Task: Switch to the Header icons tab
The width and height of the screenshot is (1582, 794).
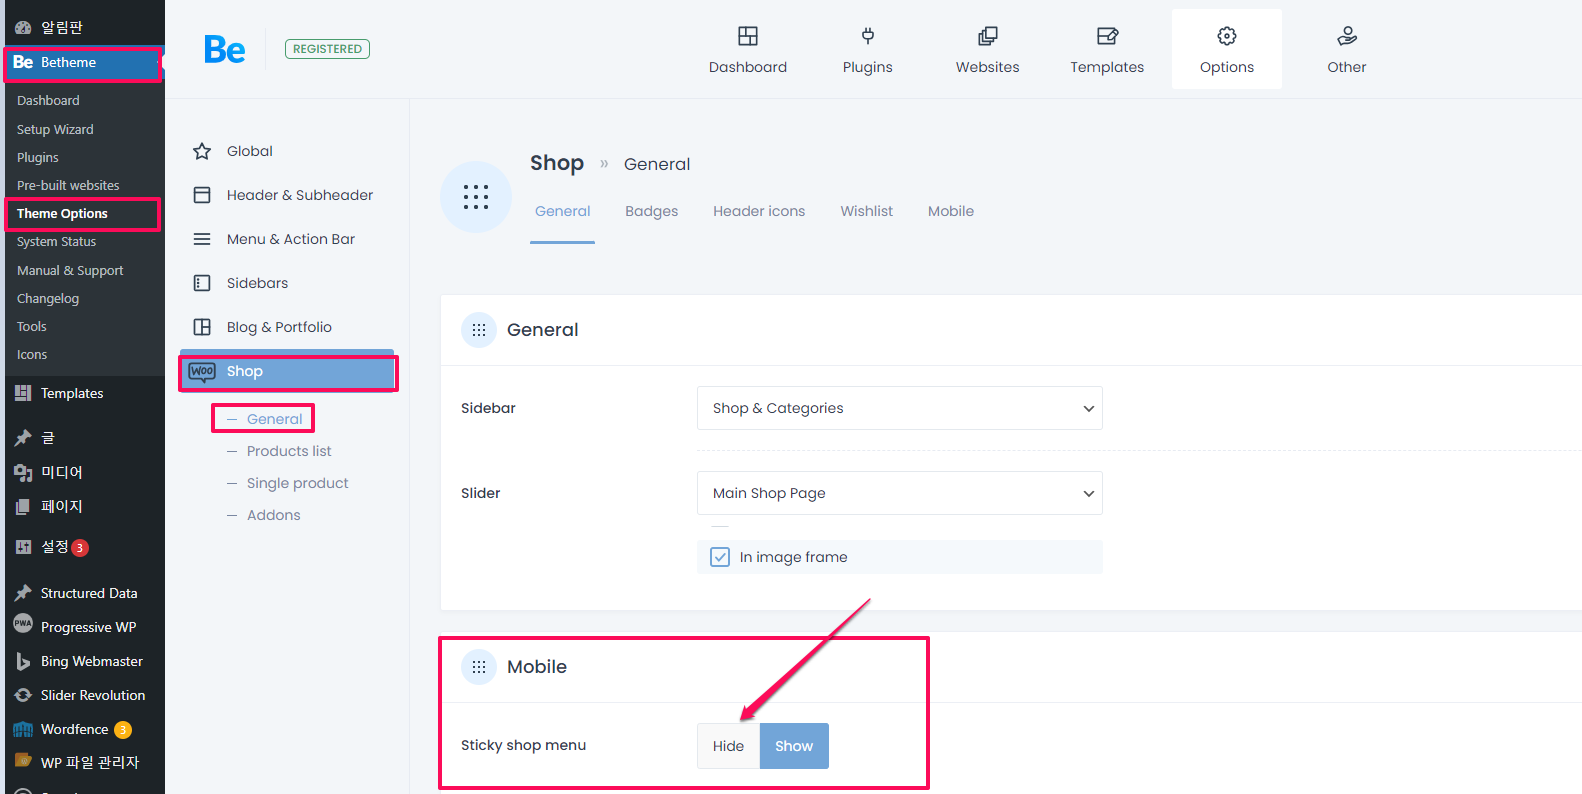Action: pos(758,211)
